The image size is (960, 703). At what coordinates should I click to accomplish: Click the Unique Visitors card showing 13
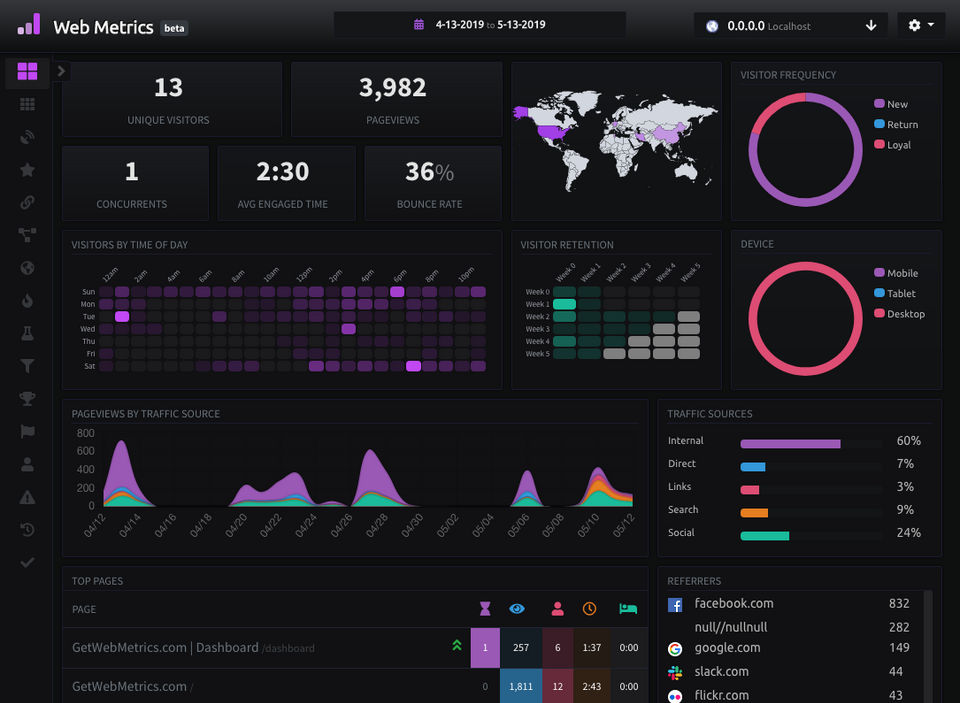click(x=171, y=99)
